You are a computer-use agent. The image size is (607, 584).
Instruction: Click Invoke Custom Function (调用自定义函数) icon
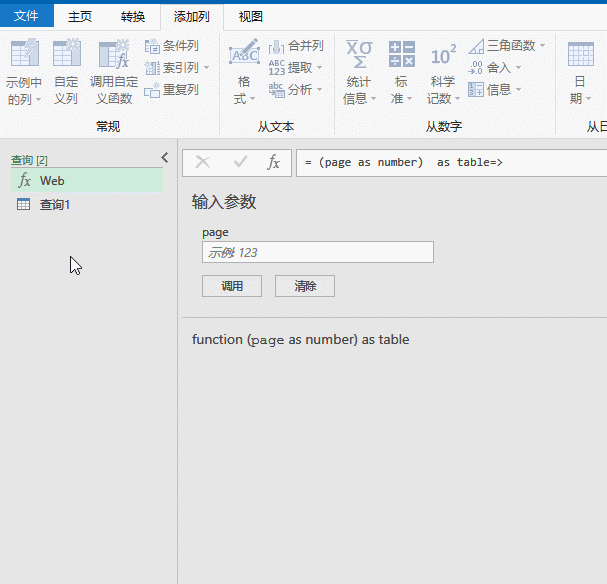tap(114, 53)
